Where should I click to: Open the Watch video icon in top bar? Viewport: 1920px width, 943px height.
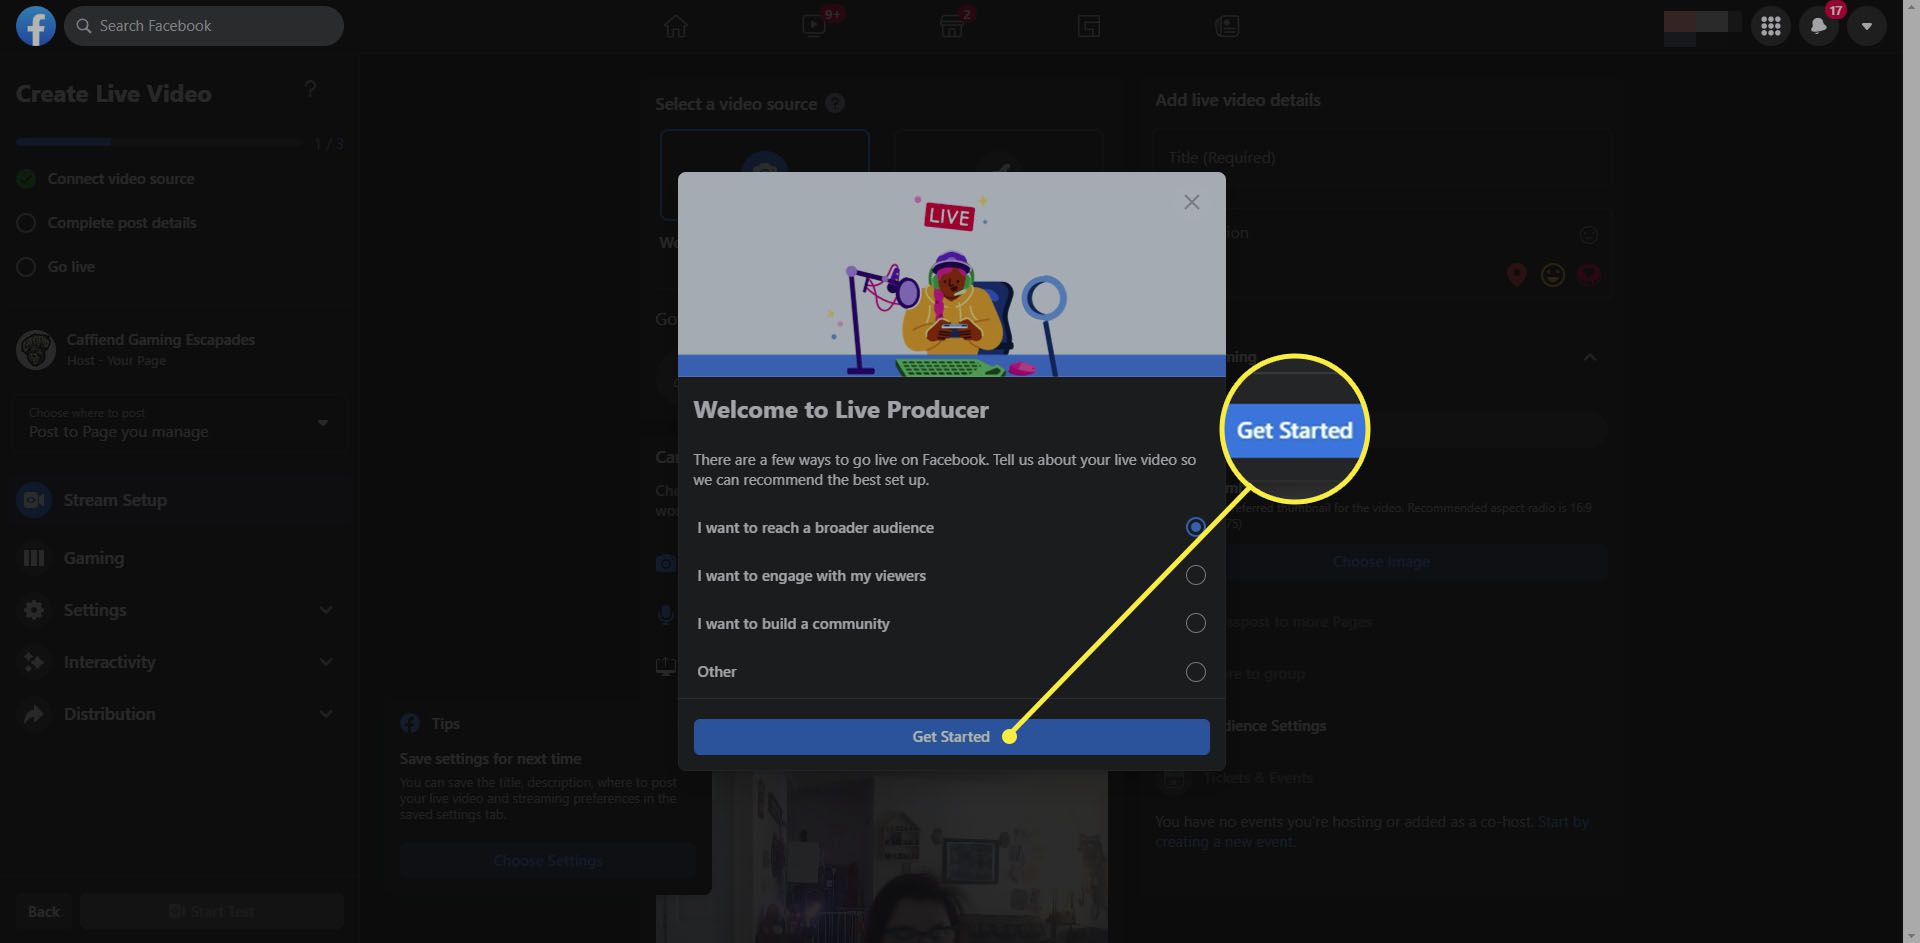(x=814, y=26)
